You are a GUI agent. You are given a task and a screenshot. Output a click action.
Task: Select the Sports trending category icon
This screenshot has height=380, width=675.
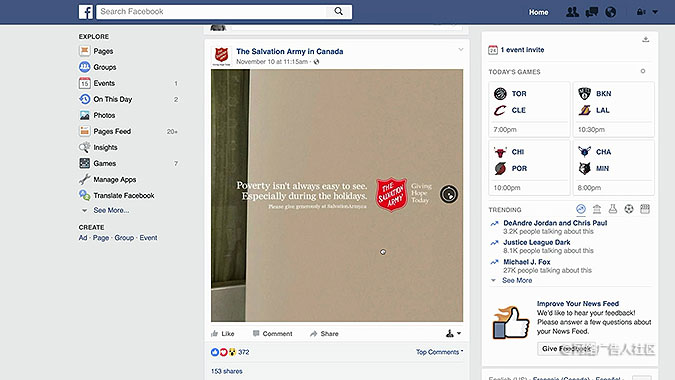tap(629, 209)
